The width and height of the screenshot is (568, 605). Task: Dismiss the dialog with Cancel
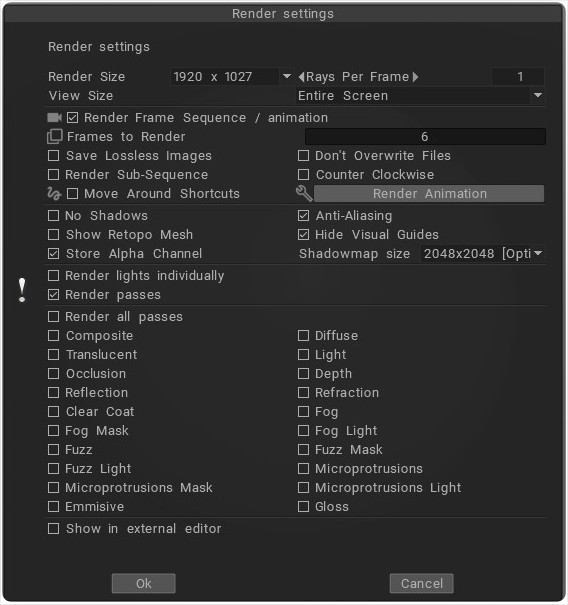tap(421, 583)
